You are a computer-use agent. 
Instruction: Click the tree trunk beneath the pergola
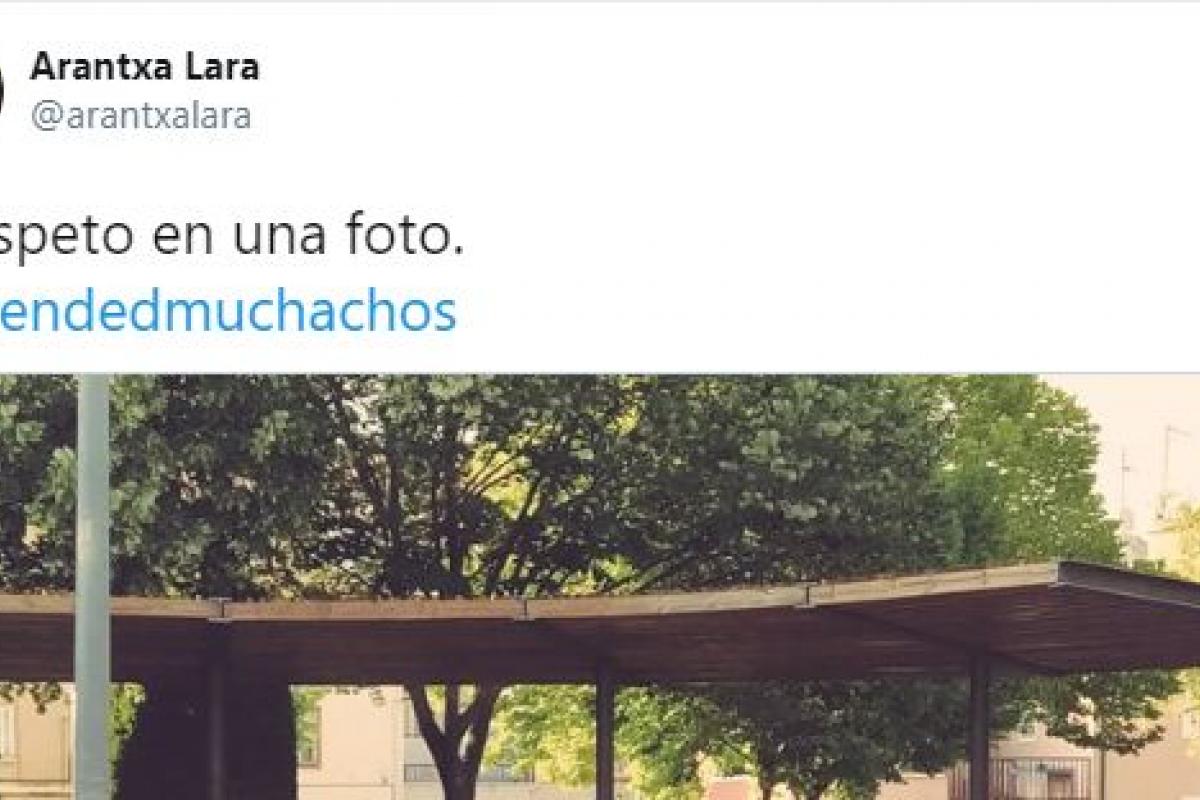point(455,742)
